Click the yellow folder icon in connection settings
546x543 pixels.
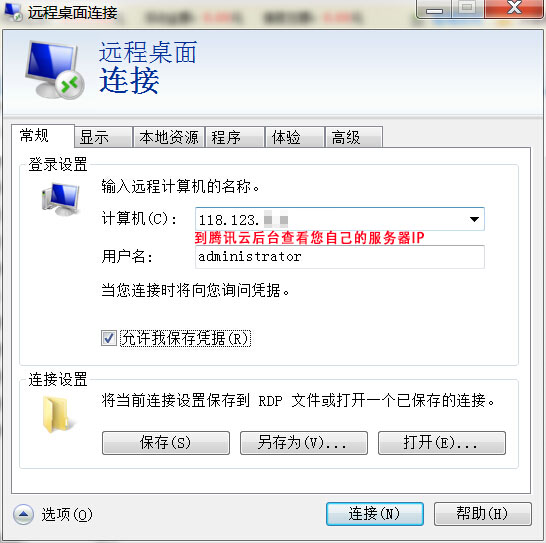coord(57,414)
